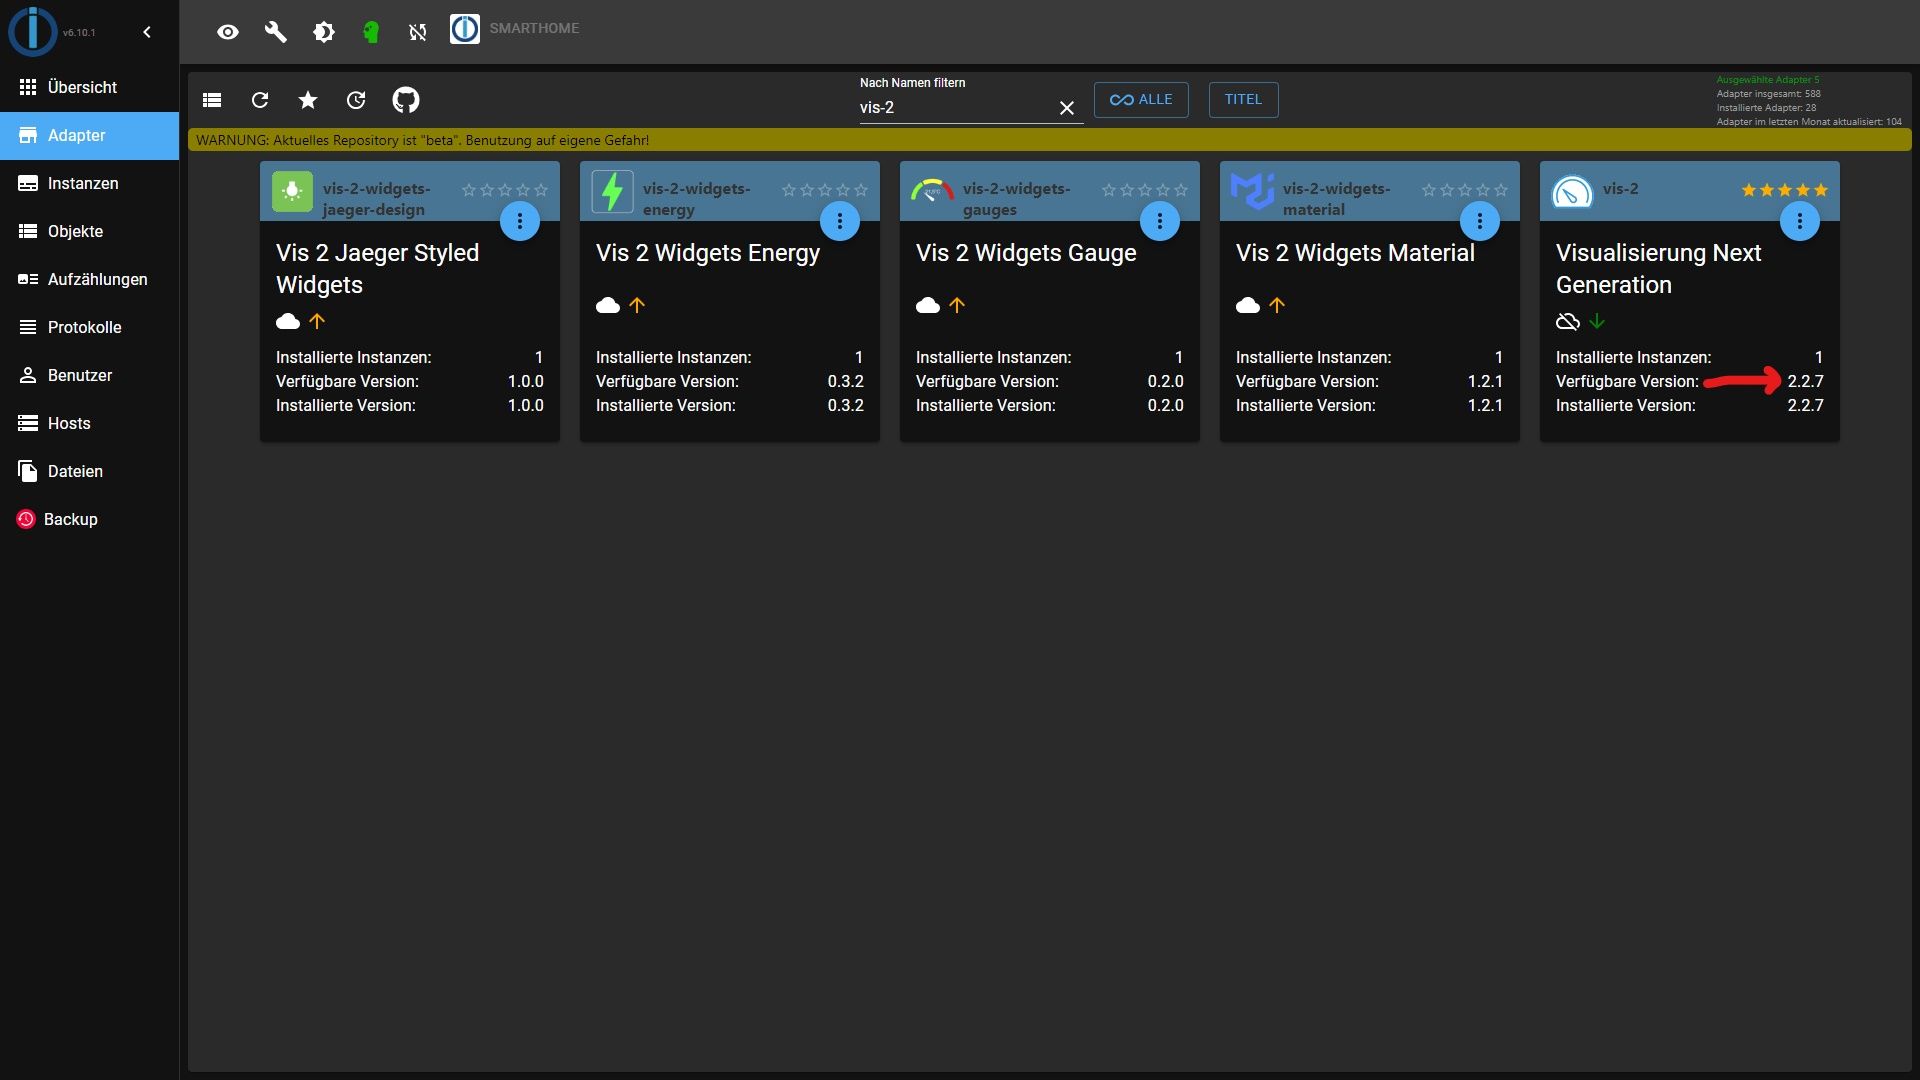Toggle the theme brightness icon

323,32
